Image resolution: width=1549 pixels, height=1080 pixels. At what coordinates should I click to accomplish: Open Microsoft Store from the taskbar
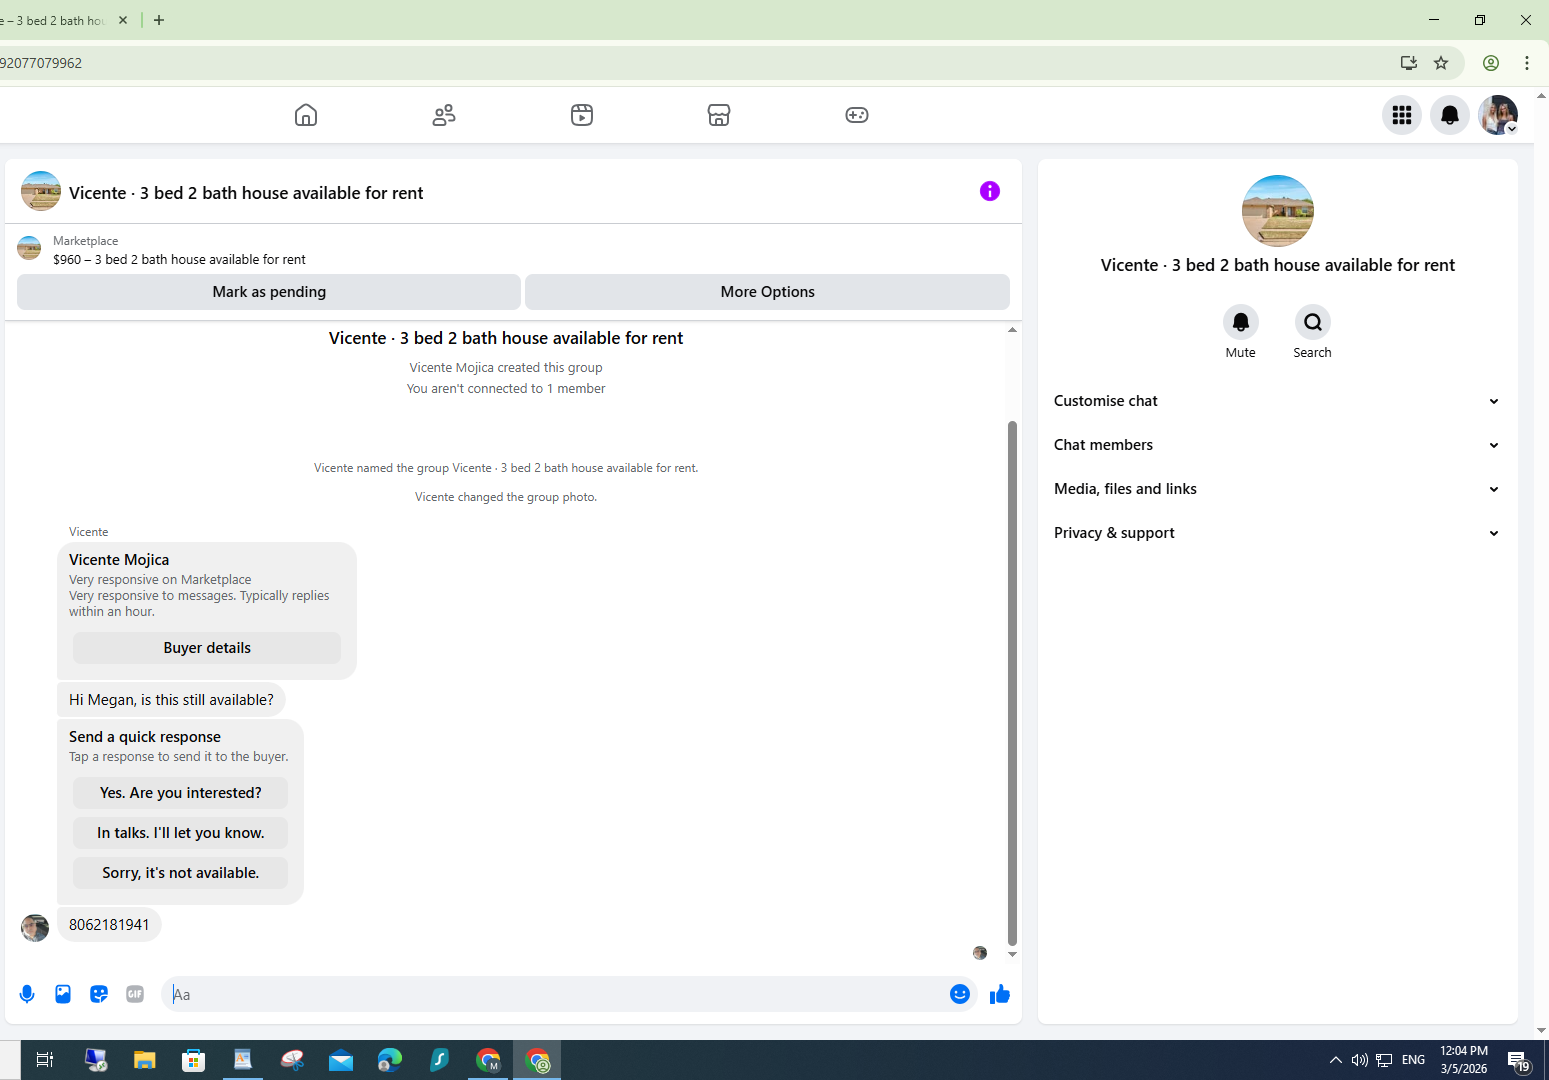194,1060
